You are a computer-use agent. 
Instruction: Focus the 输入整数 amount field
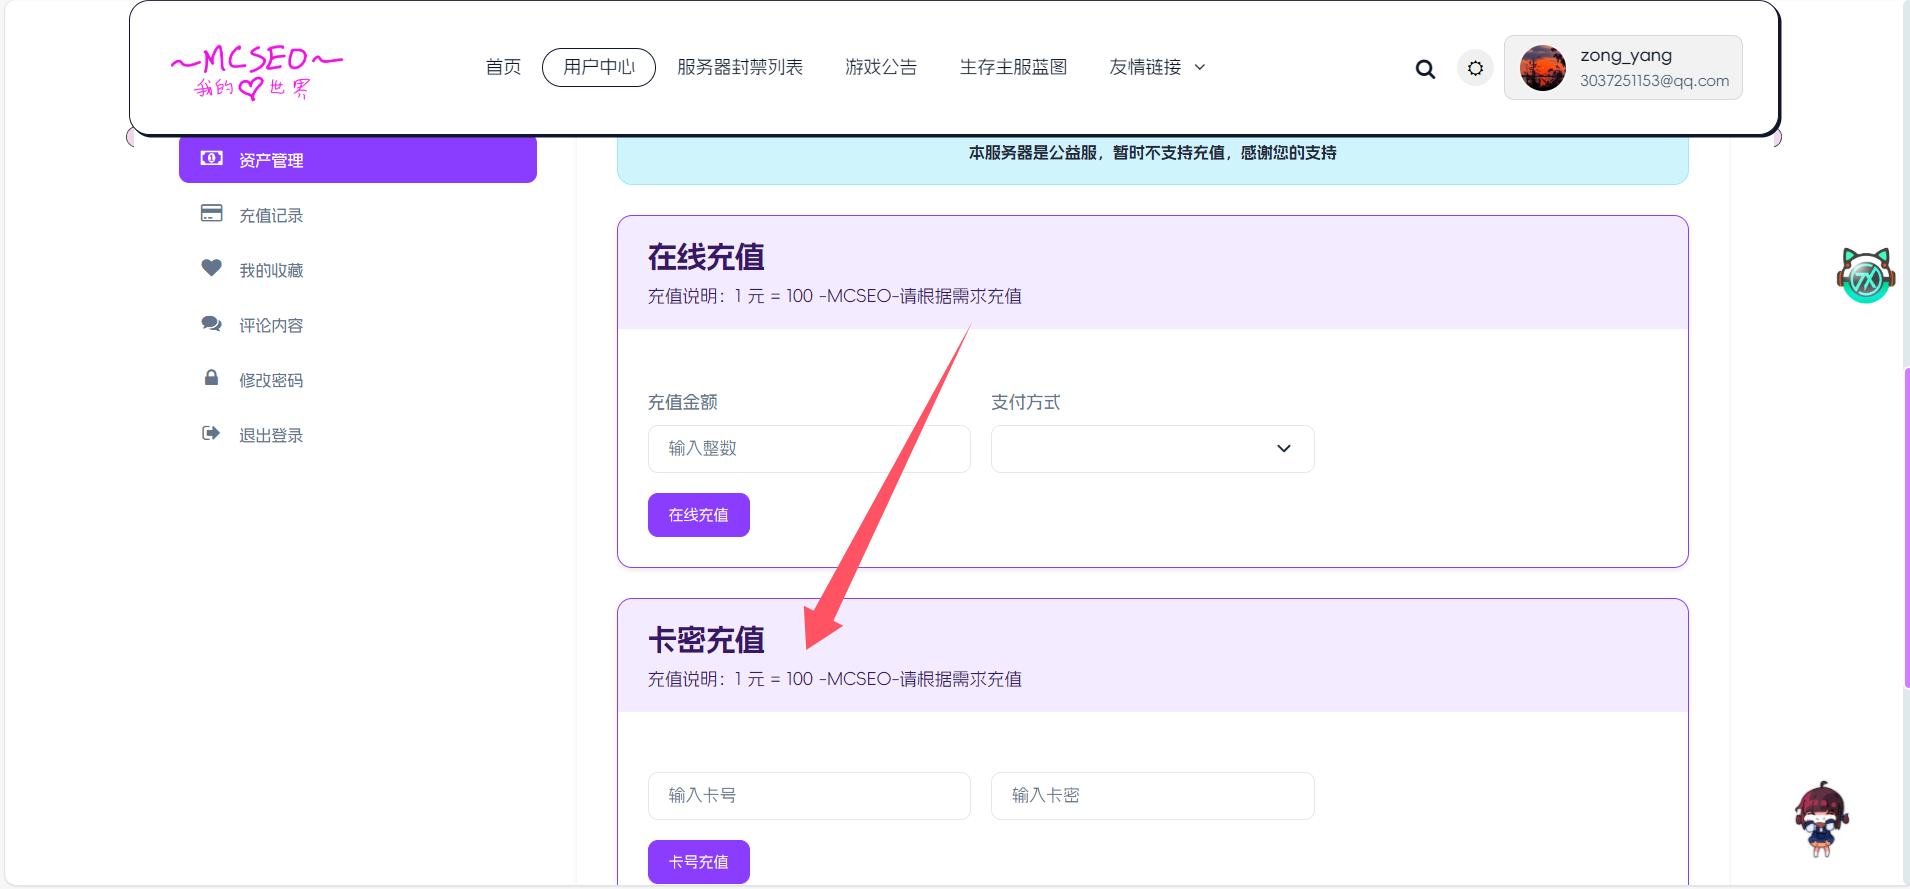pyautogui.click(x=809, y=449)
